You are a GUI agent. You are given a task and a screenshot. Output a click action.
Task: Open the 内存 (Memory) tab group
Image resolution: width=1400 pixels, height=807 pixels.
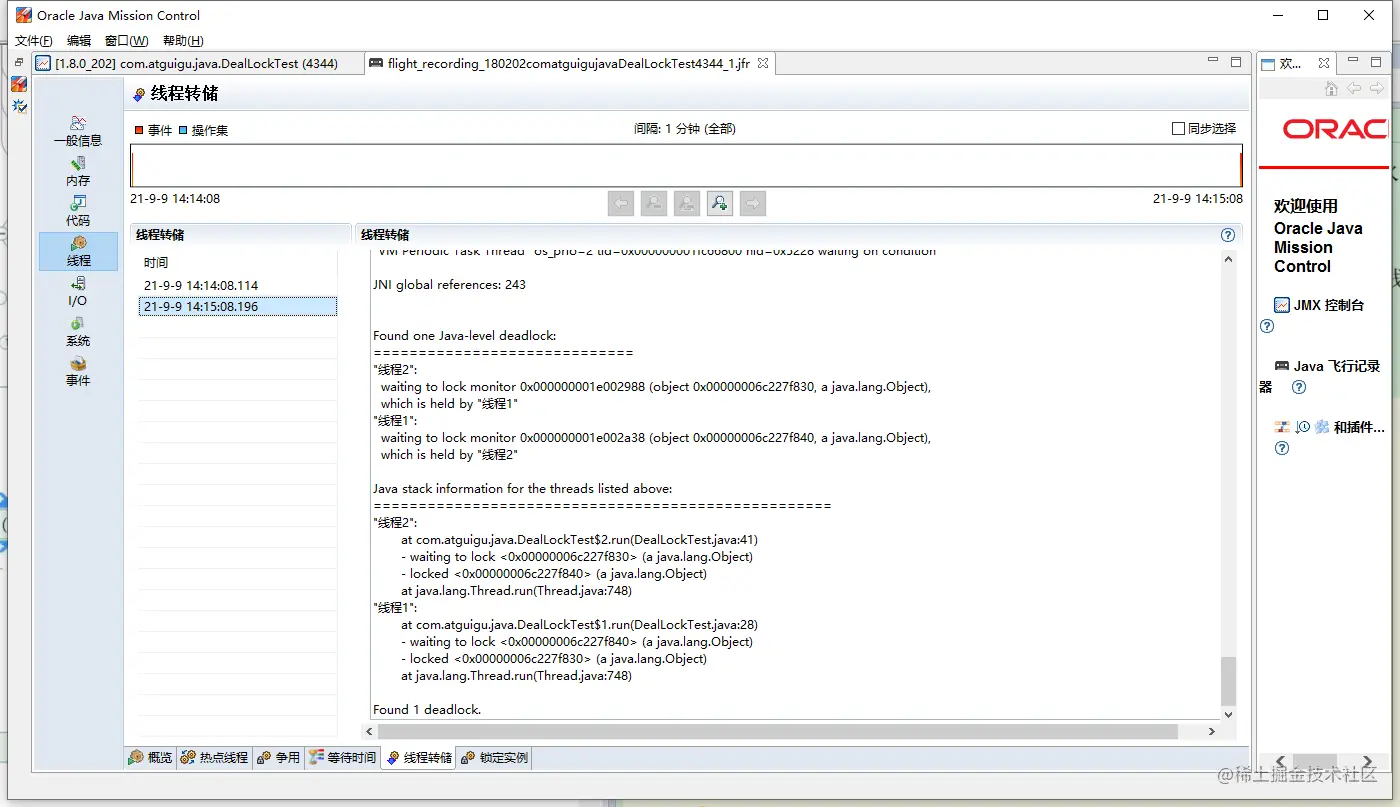(78, 171)
